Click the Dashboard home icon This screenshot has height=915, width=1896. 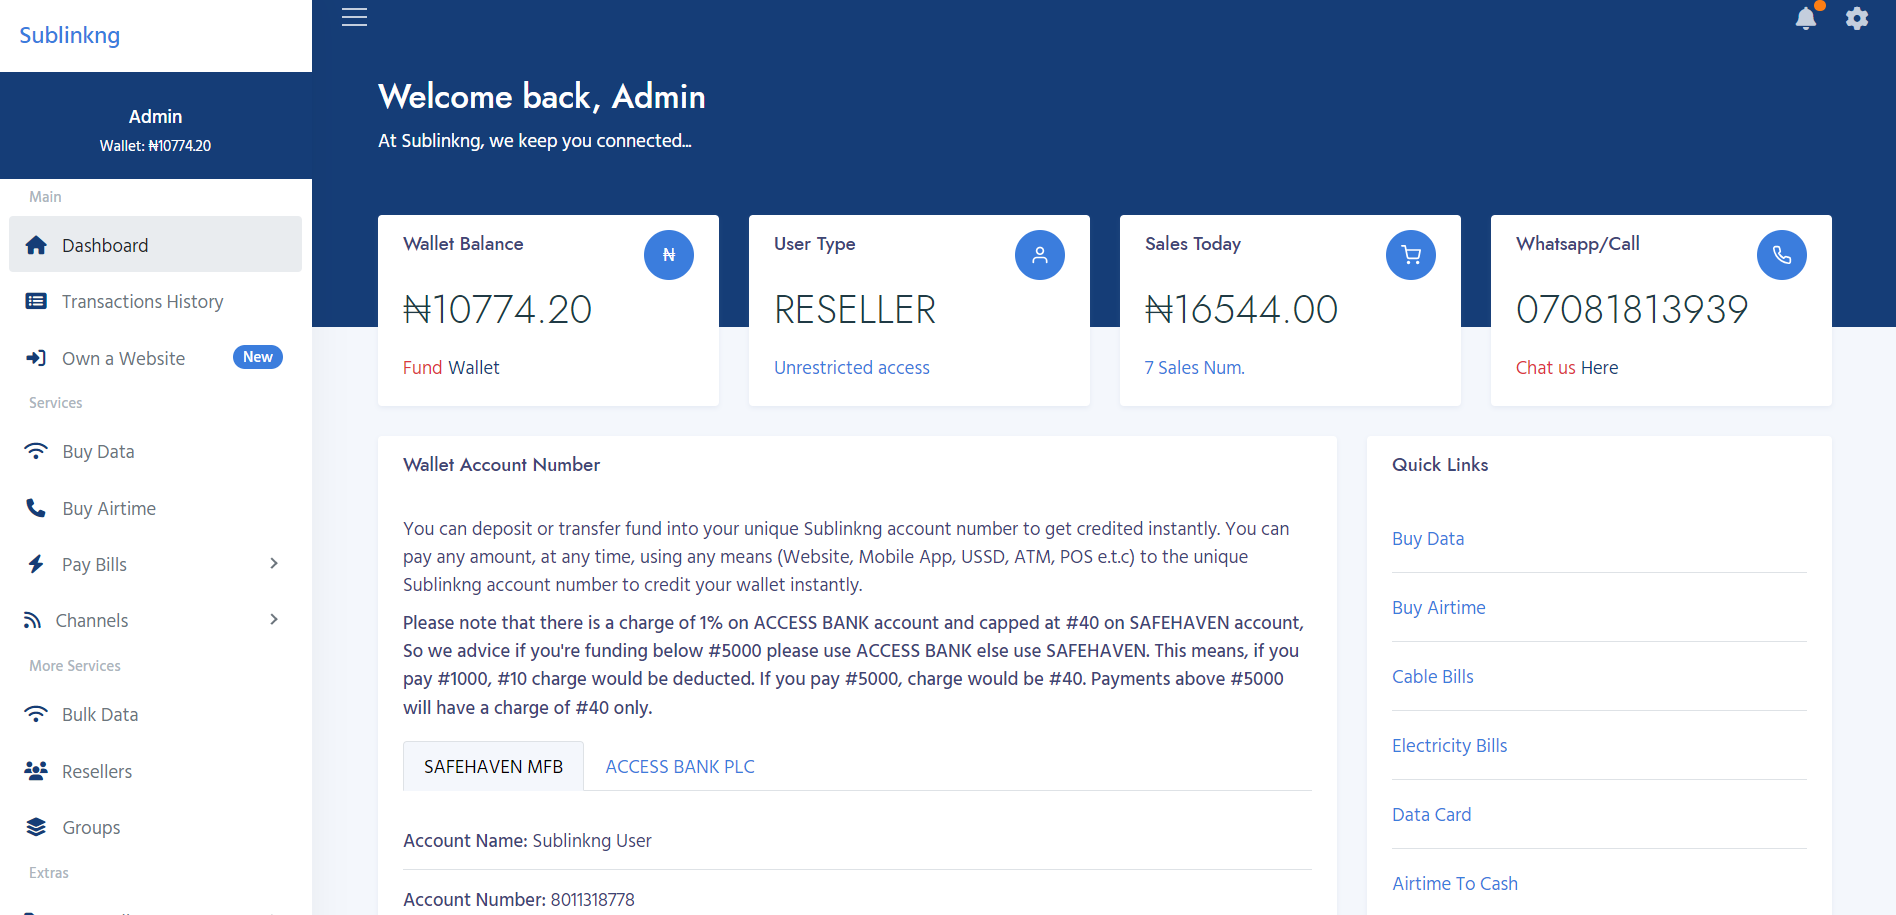[x=36, y=245]
